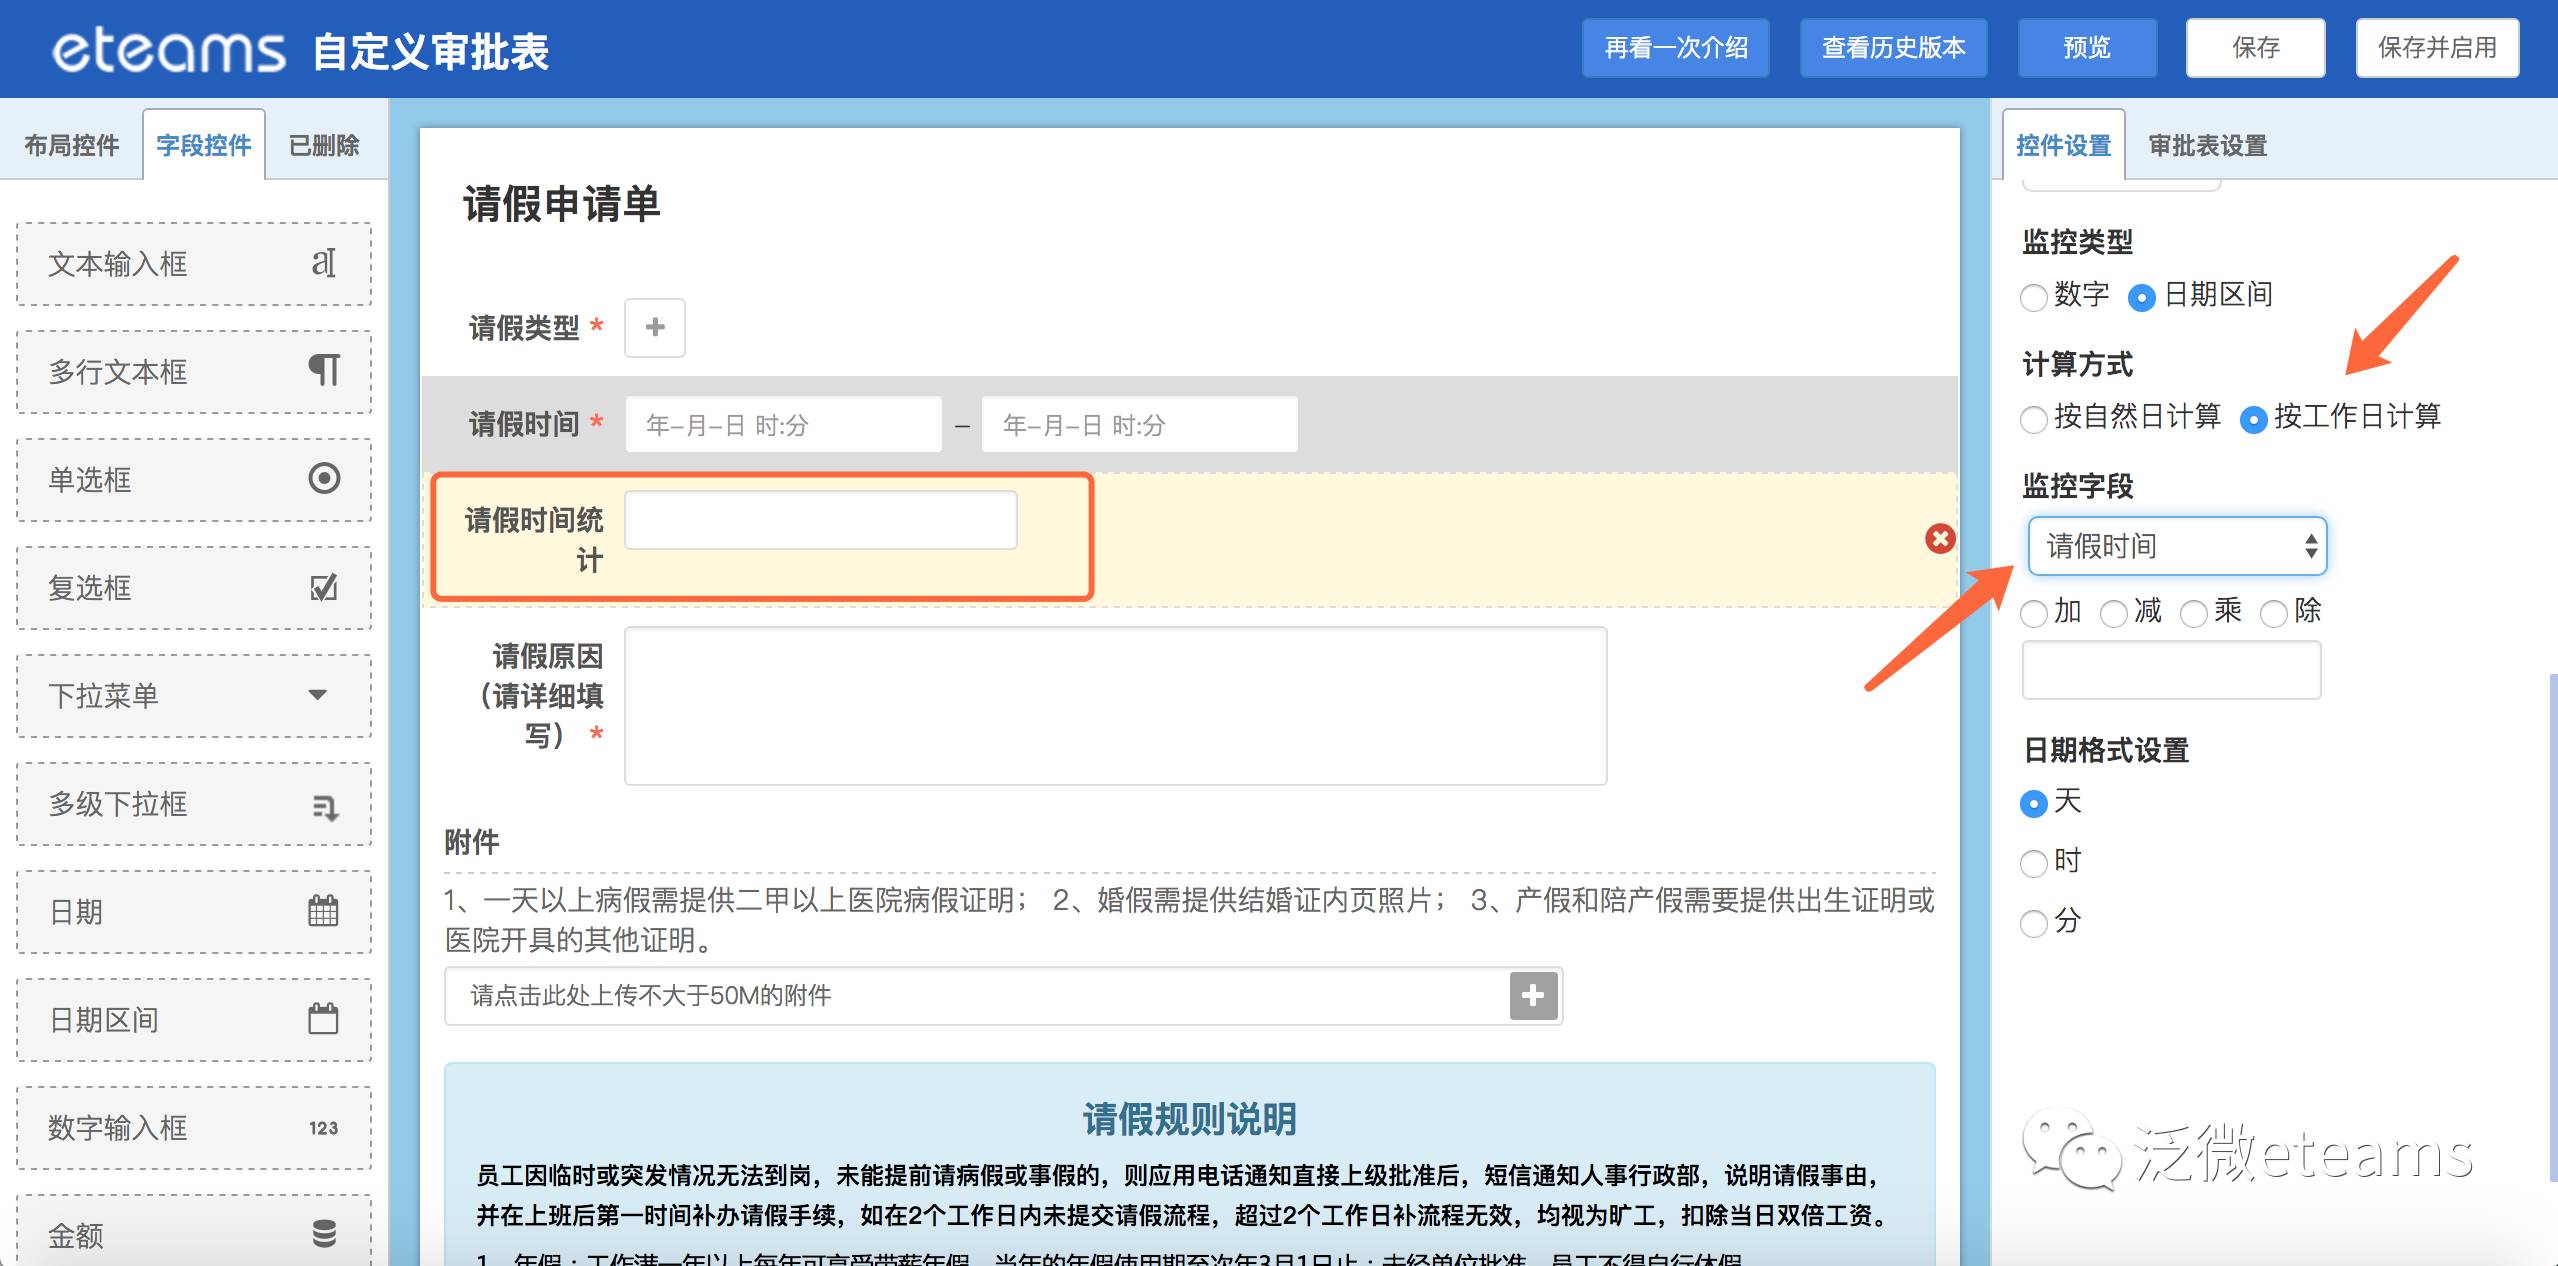Image resolution: width=2558 pixels, height=1266 pixels.
Task: Click the date calendar control icon
Action: [323, 911]
